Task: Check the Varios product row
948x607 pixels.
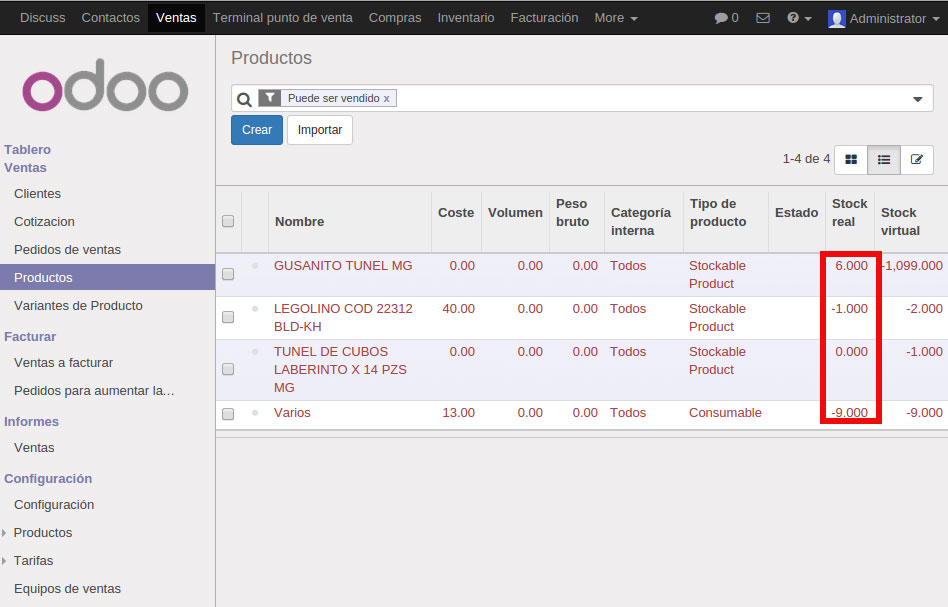Action: point(228,414)
